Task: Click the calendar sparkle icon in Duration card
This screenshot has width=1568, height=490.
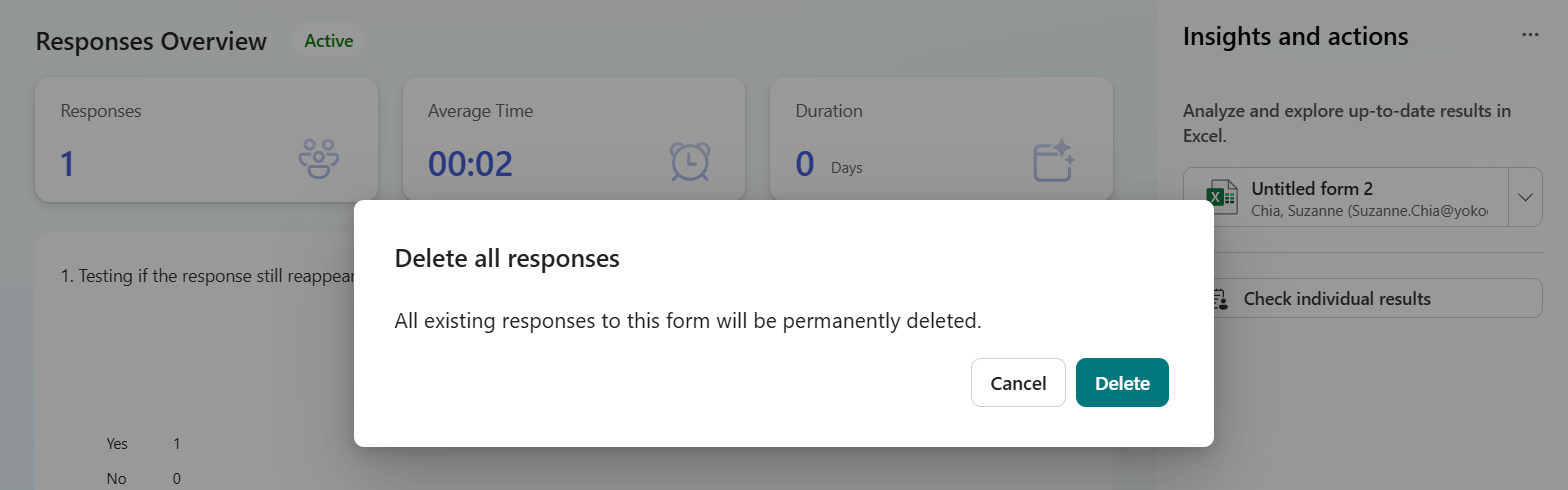Action: pyautogui.click(x=1054, y=161)
